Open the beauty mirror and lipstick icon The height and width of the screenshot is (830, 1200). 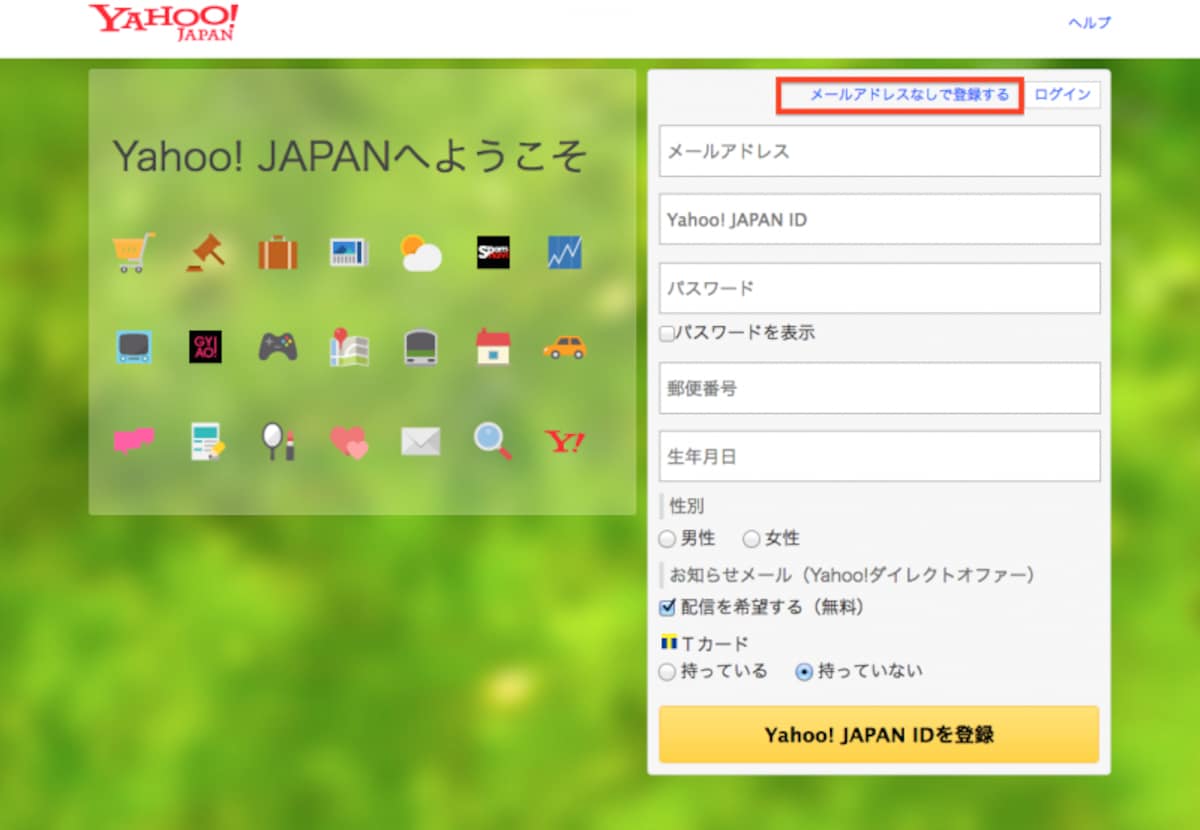pyautogui.click(x=278, y=441)
